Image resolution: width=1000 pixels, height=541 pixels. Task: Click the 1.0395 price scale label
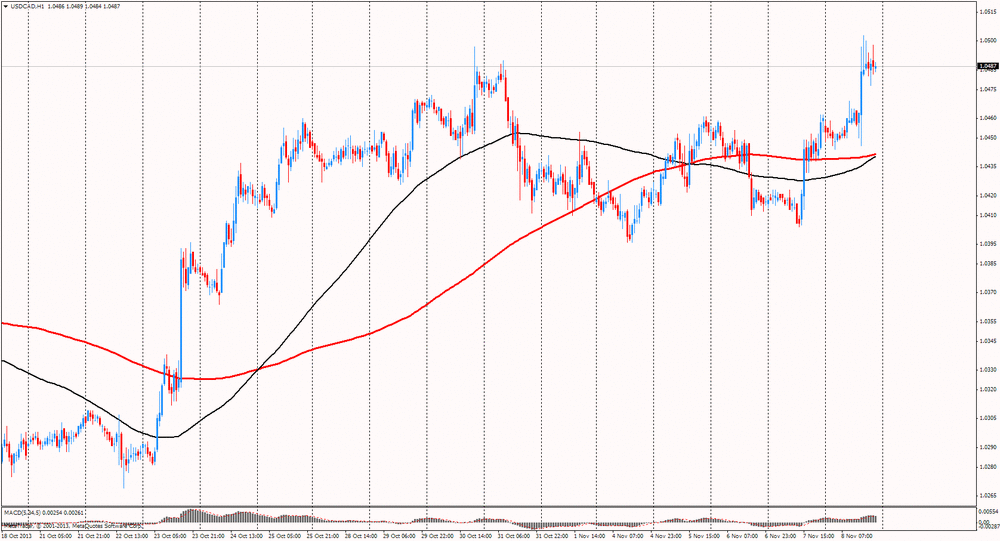click(989, 244)
